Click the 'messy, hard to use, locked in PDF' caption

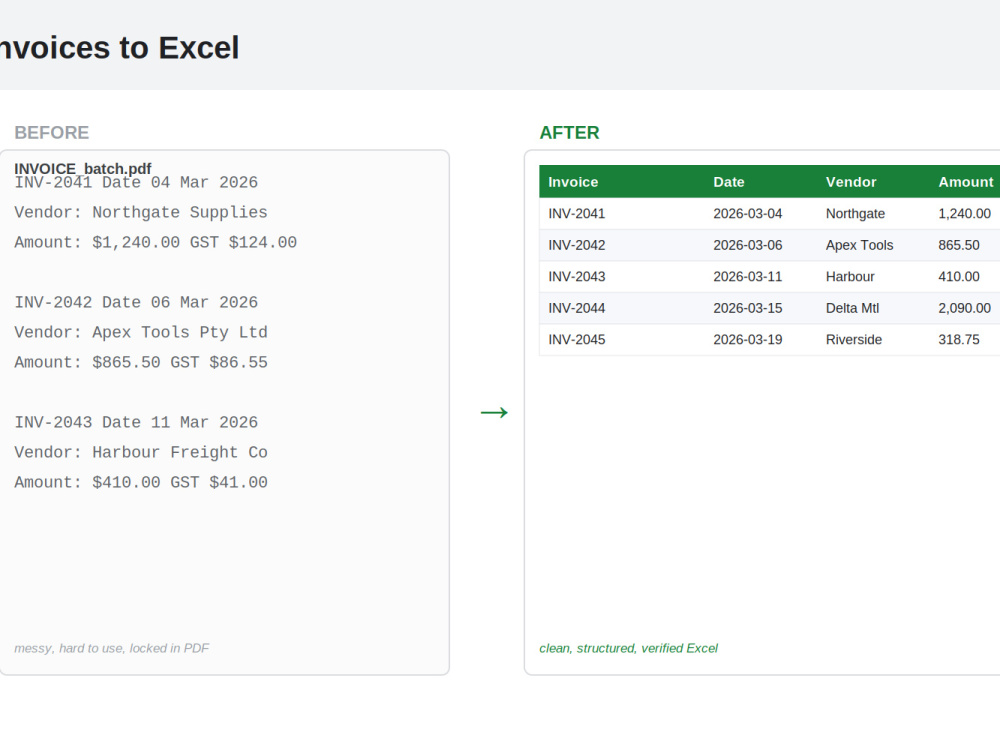112,648
